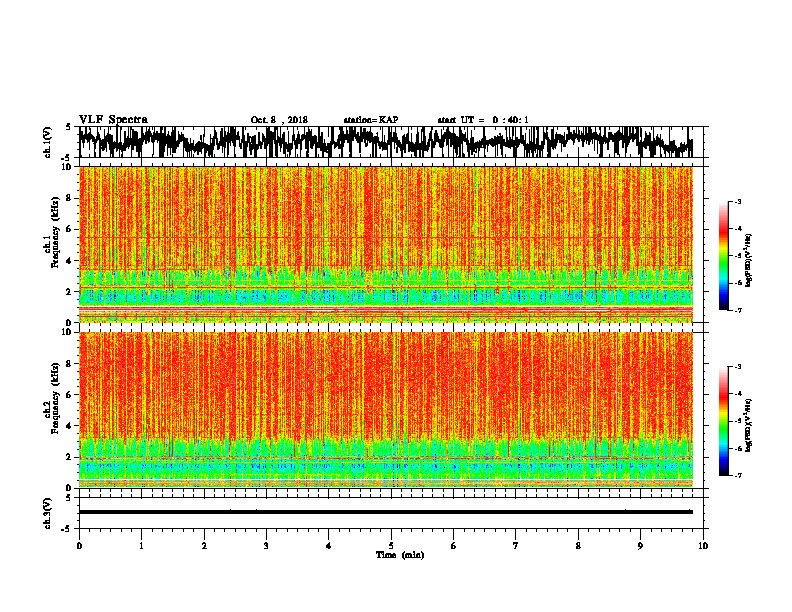The height and width of the screenshot is (612, 792).
Task: Click the ch.2 Frequency (kHz) axis label
Action: (x=53, y=398)
